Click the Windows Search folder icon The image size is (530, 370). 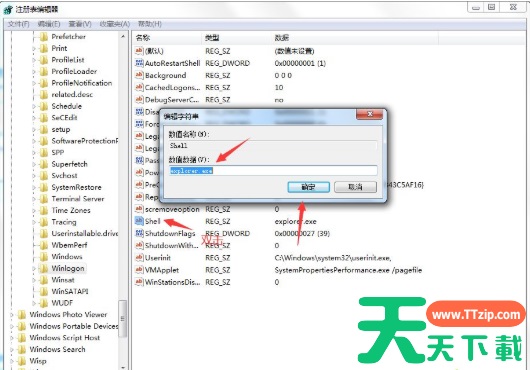pyautogui.click(x=22, y=349)
